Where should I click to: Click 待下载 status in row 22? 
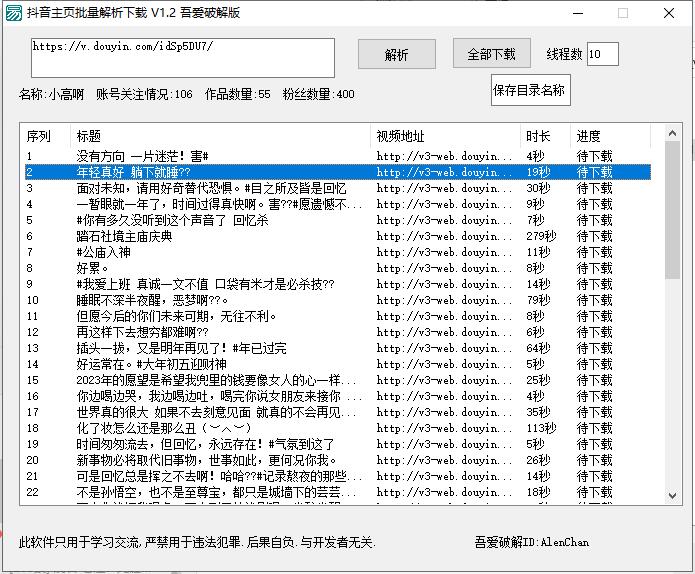point(594,492)
